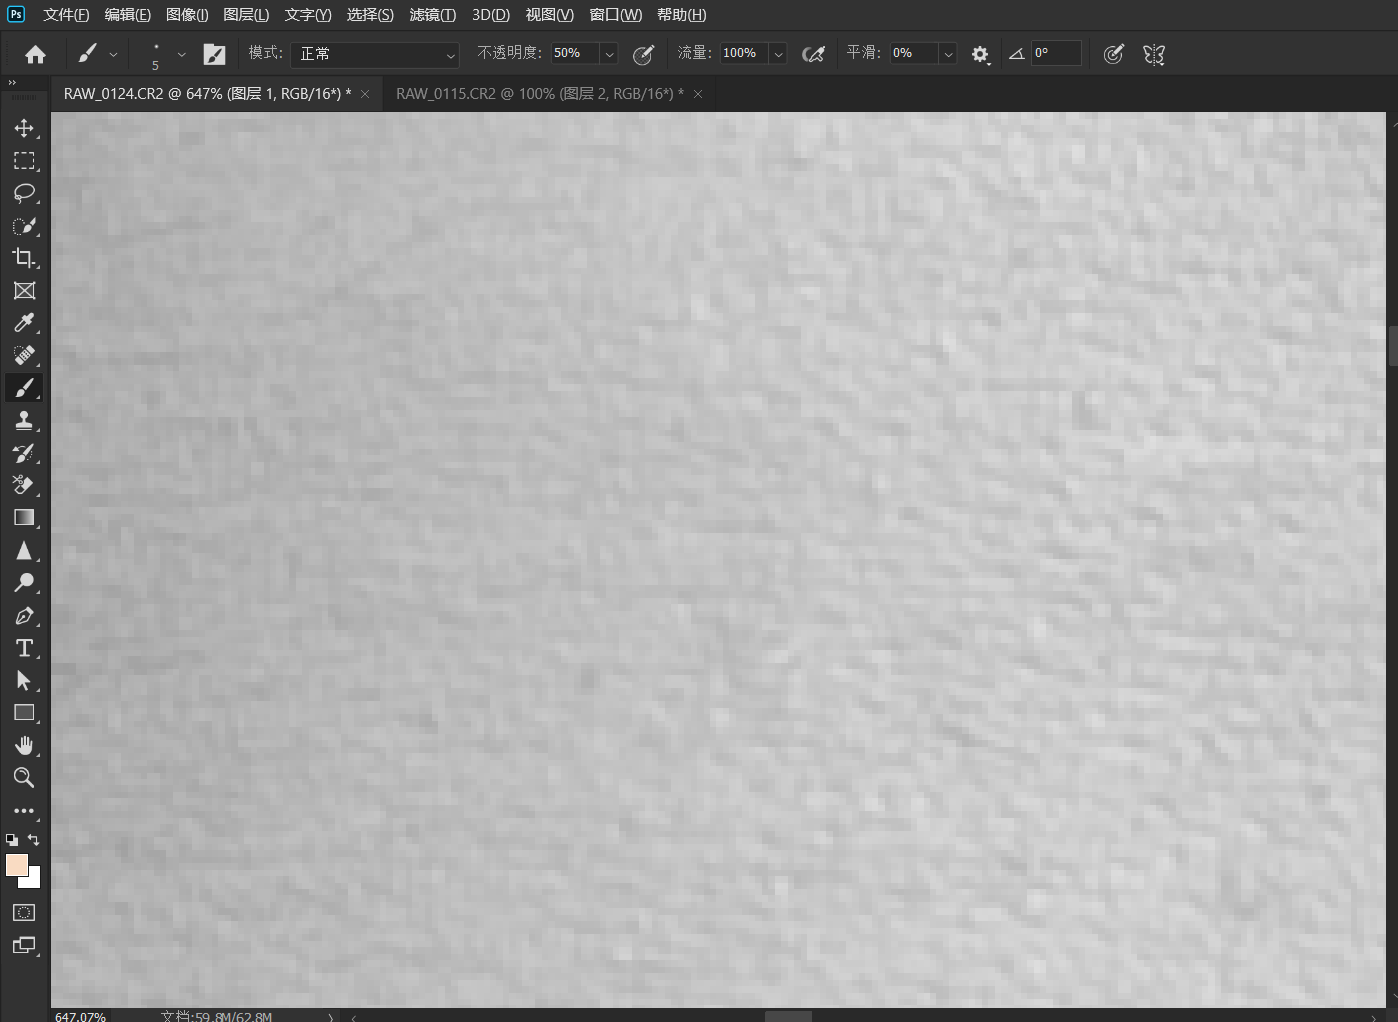Open the foreground color picker

(16, 865)
